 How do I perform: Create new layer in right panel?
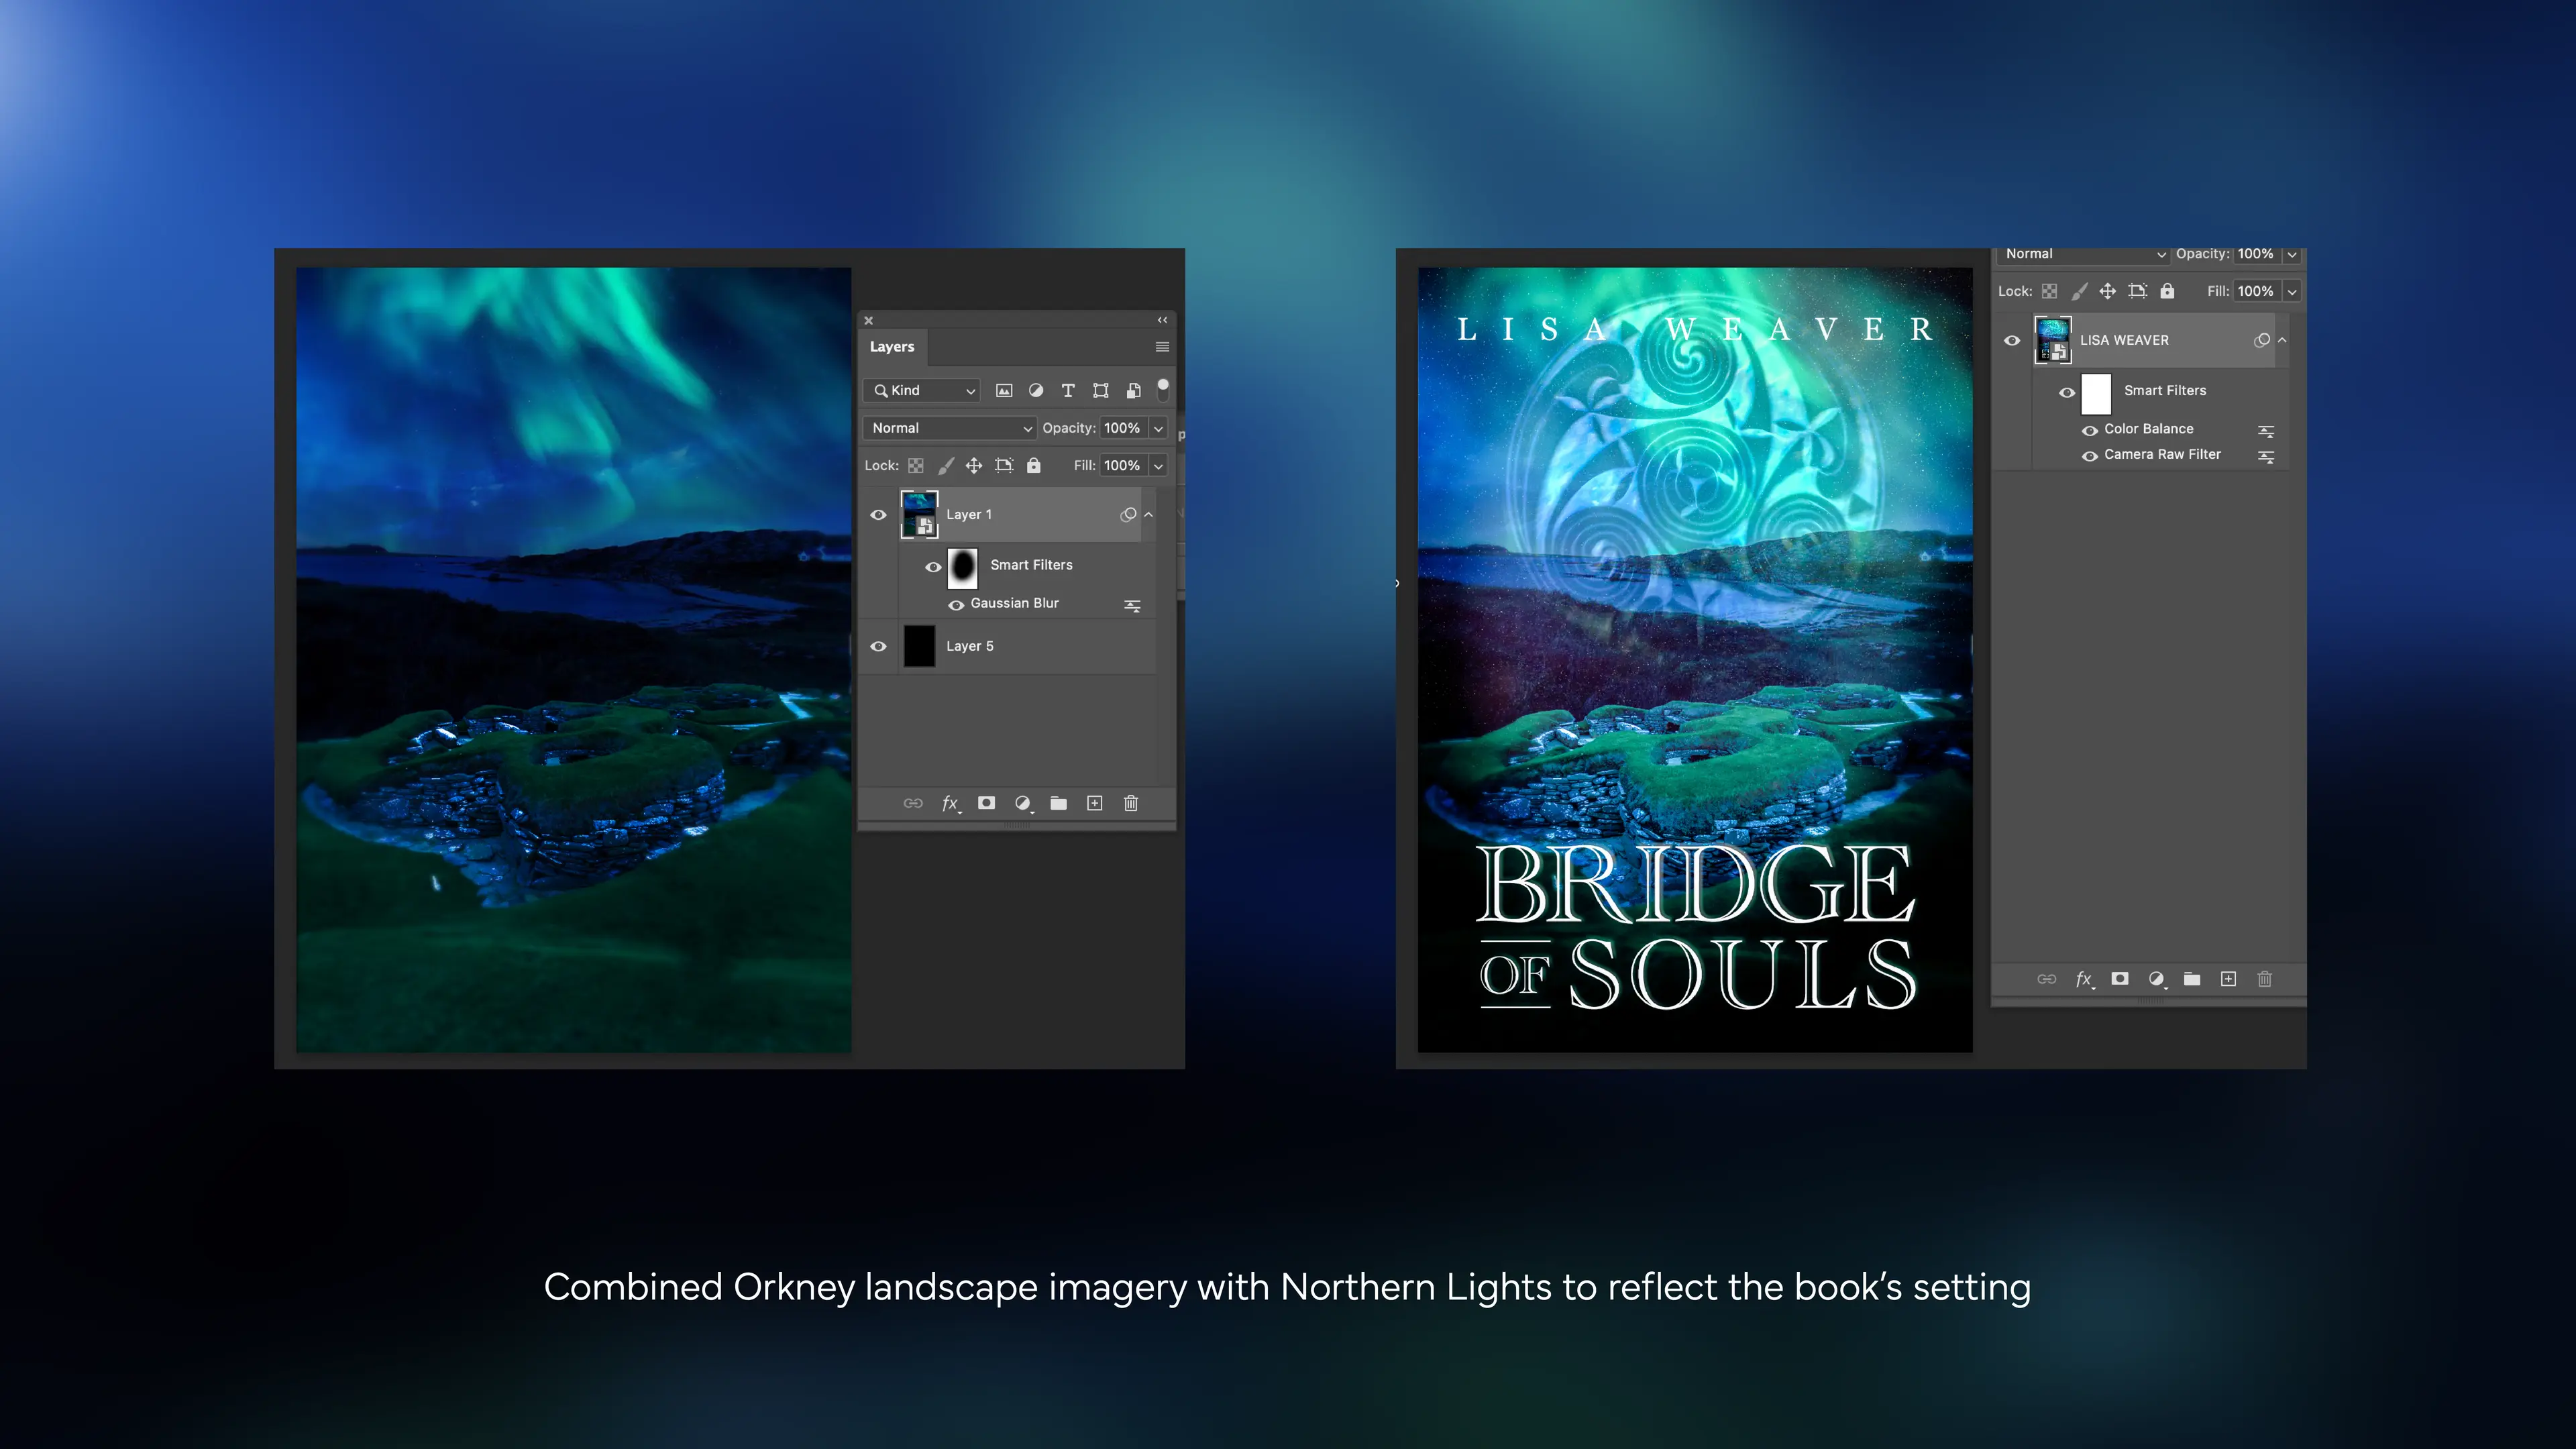tap(2229, 979)
